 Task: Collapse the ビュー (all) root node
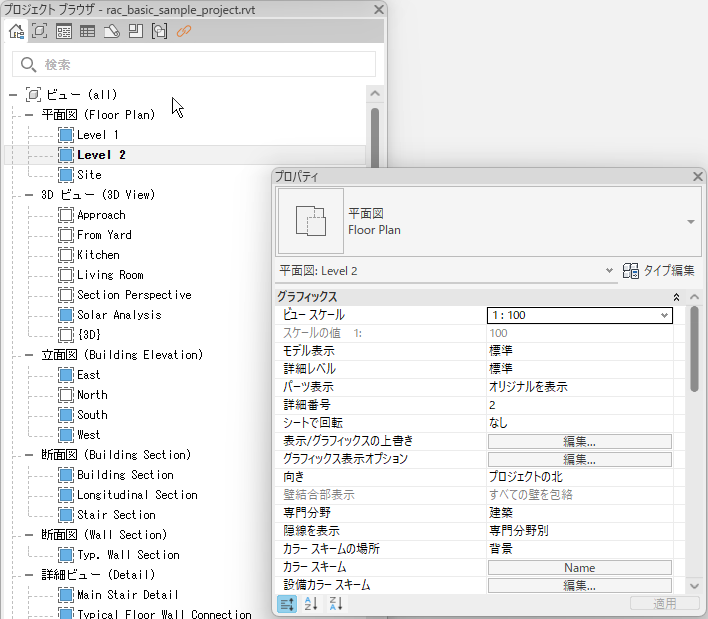pyautogui.click(x=13, y=95)
